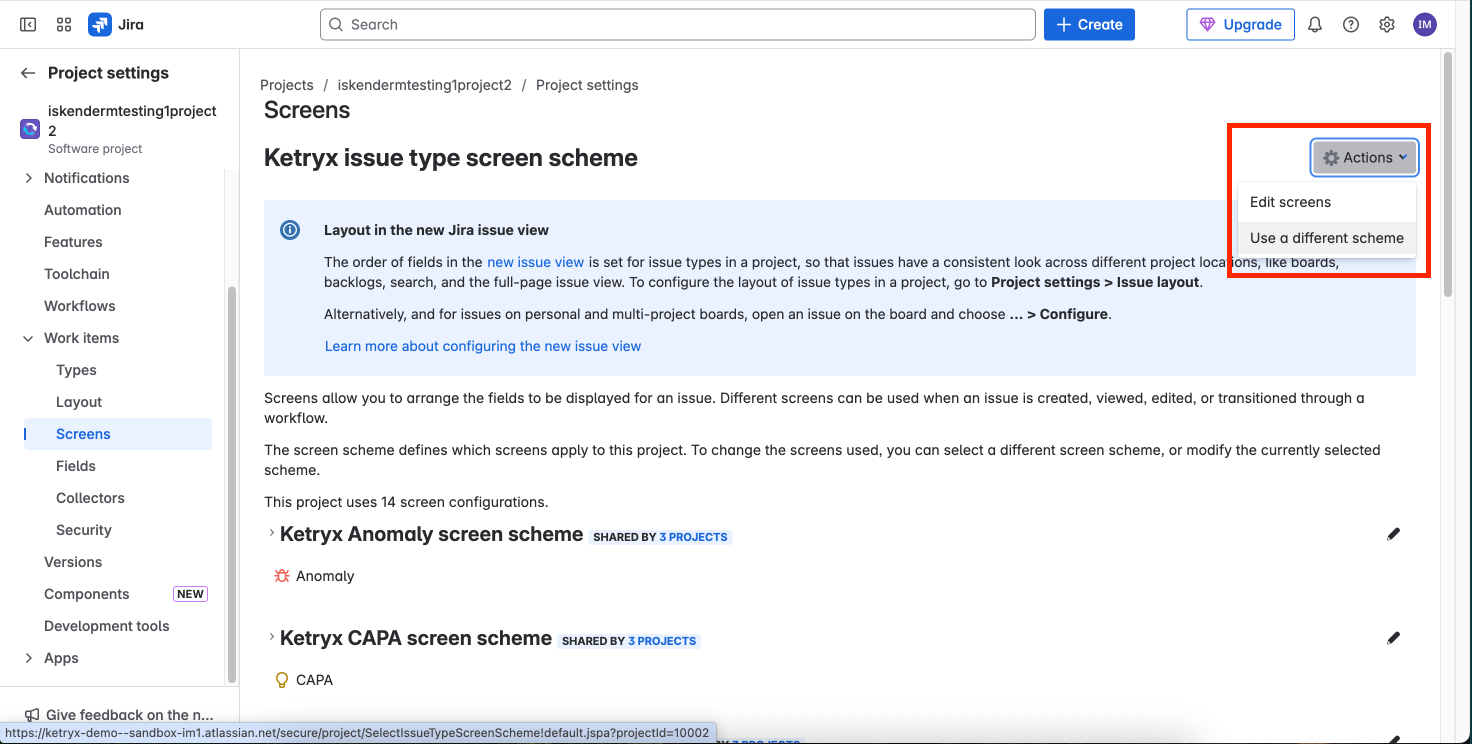Click the Anomaly bug icon
The image size is (1472, 744).
[282, 576]
